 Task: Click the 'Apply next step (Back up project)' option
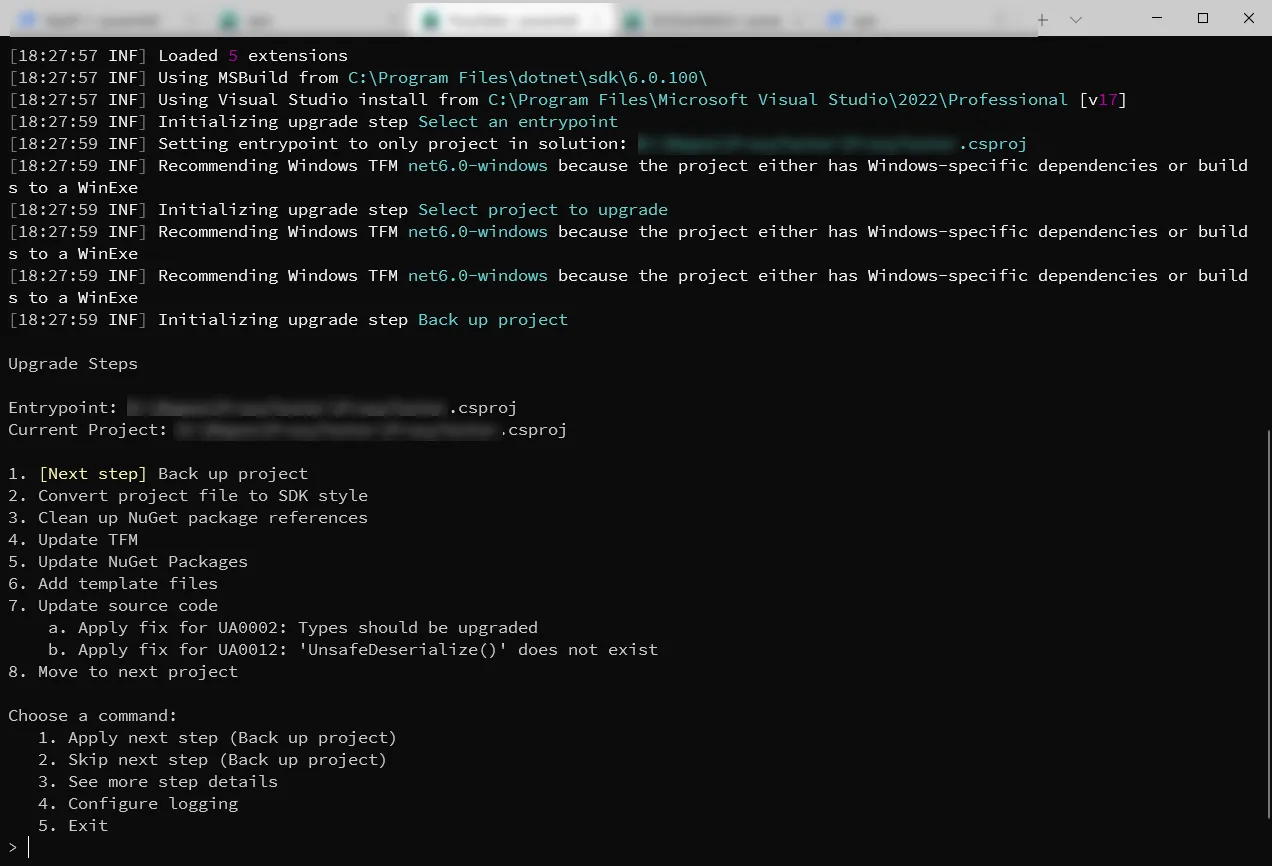(x=232, y=738)
